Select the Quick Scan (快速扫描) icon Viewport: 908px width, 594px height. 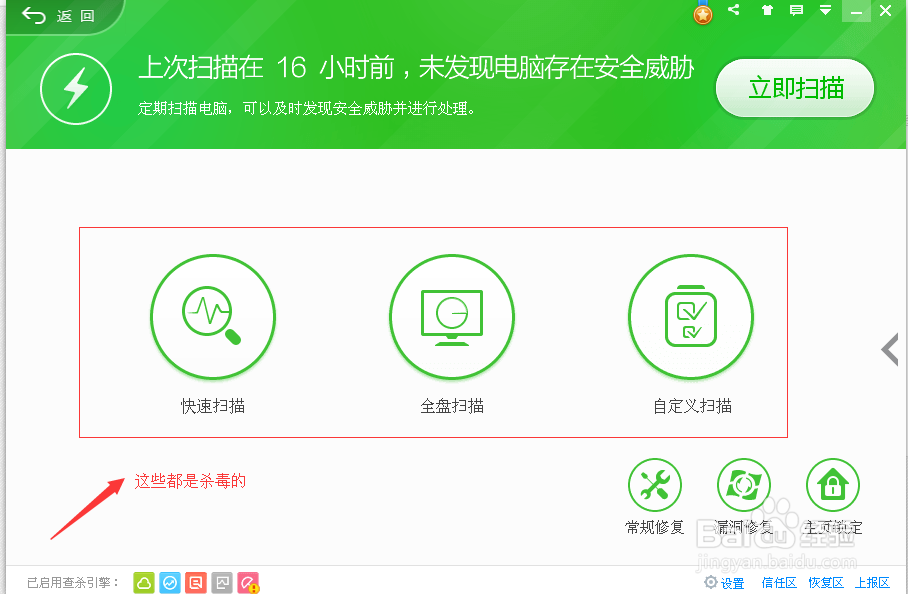pos(213,317)
